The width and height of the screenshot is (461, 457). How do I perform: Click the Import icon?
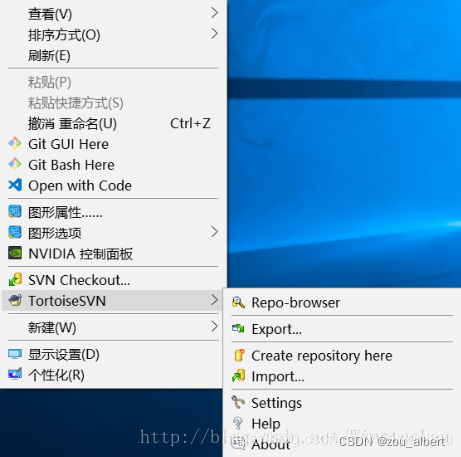tap(238, 376)
